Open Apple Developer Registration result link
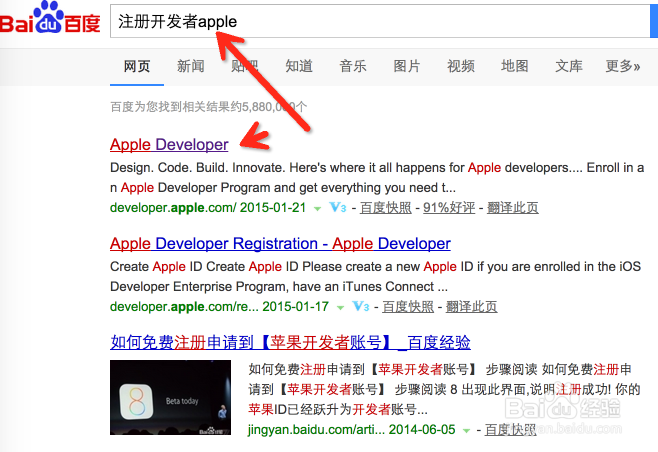The height and width of the screenshot is (452, 658). (280, 243)
